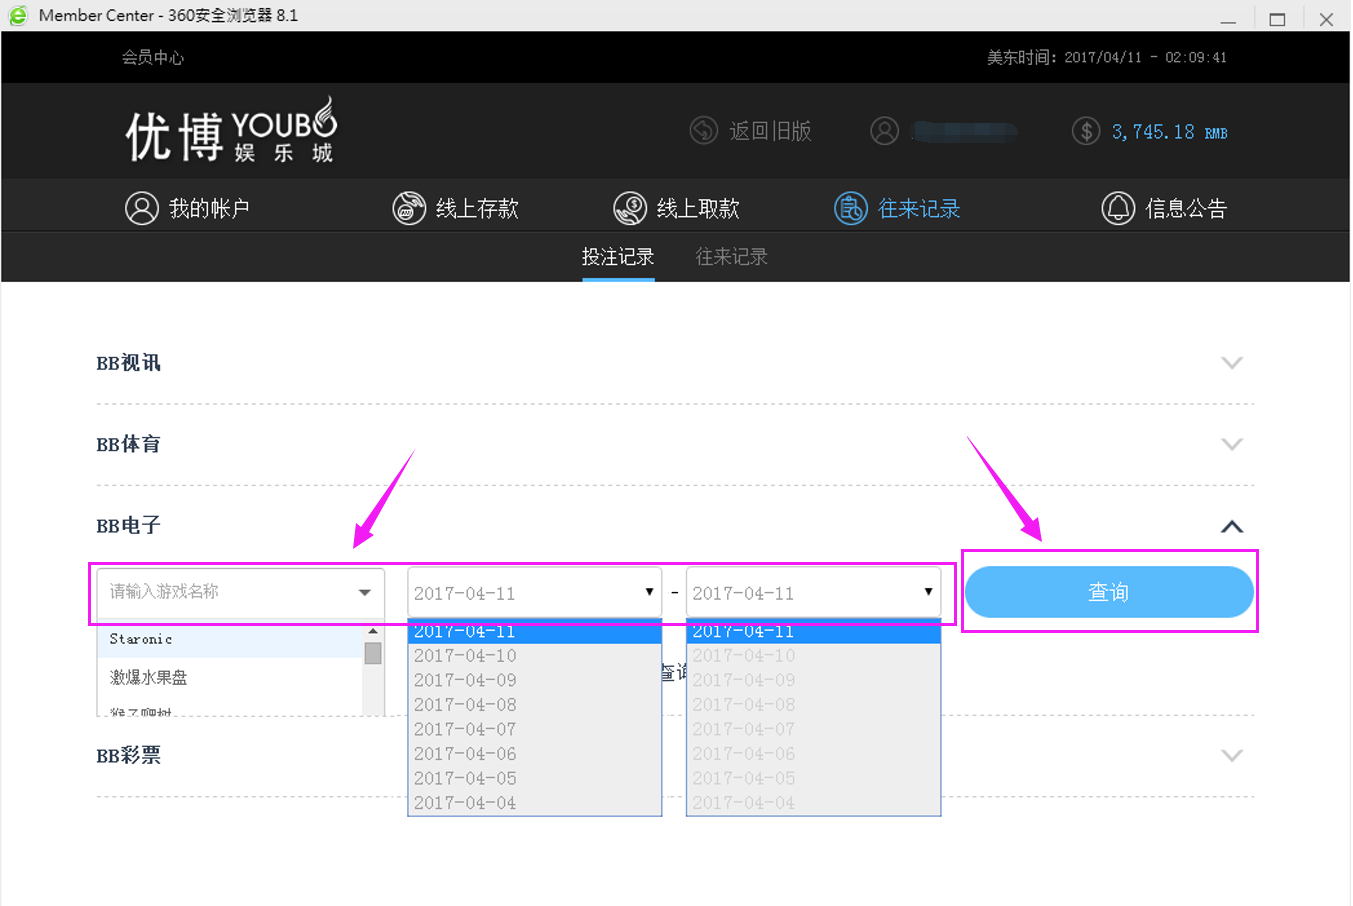Select 2017-04-05 in start date list
This screenshot has height=906, width=1353.
tap(534, 778)
